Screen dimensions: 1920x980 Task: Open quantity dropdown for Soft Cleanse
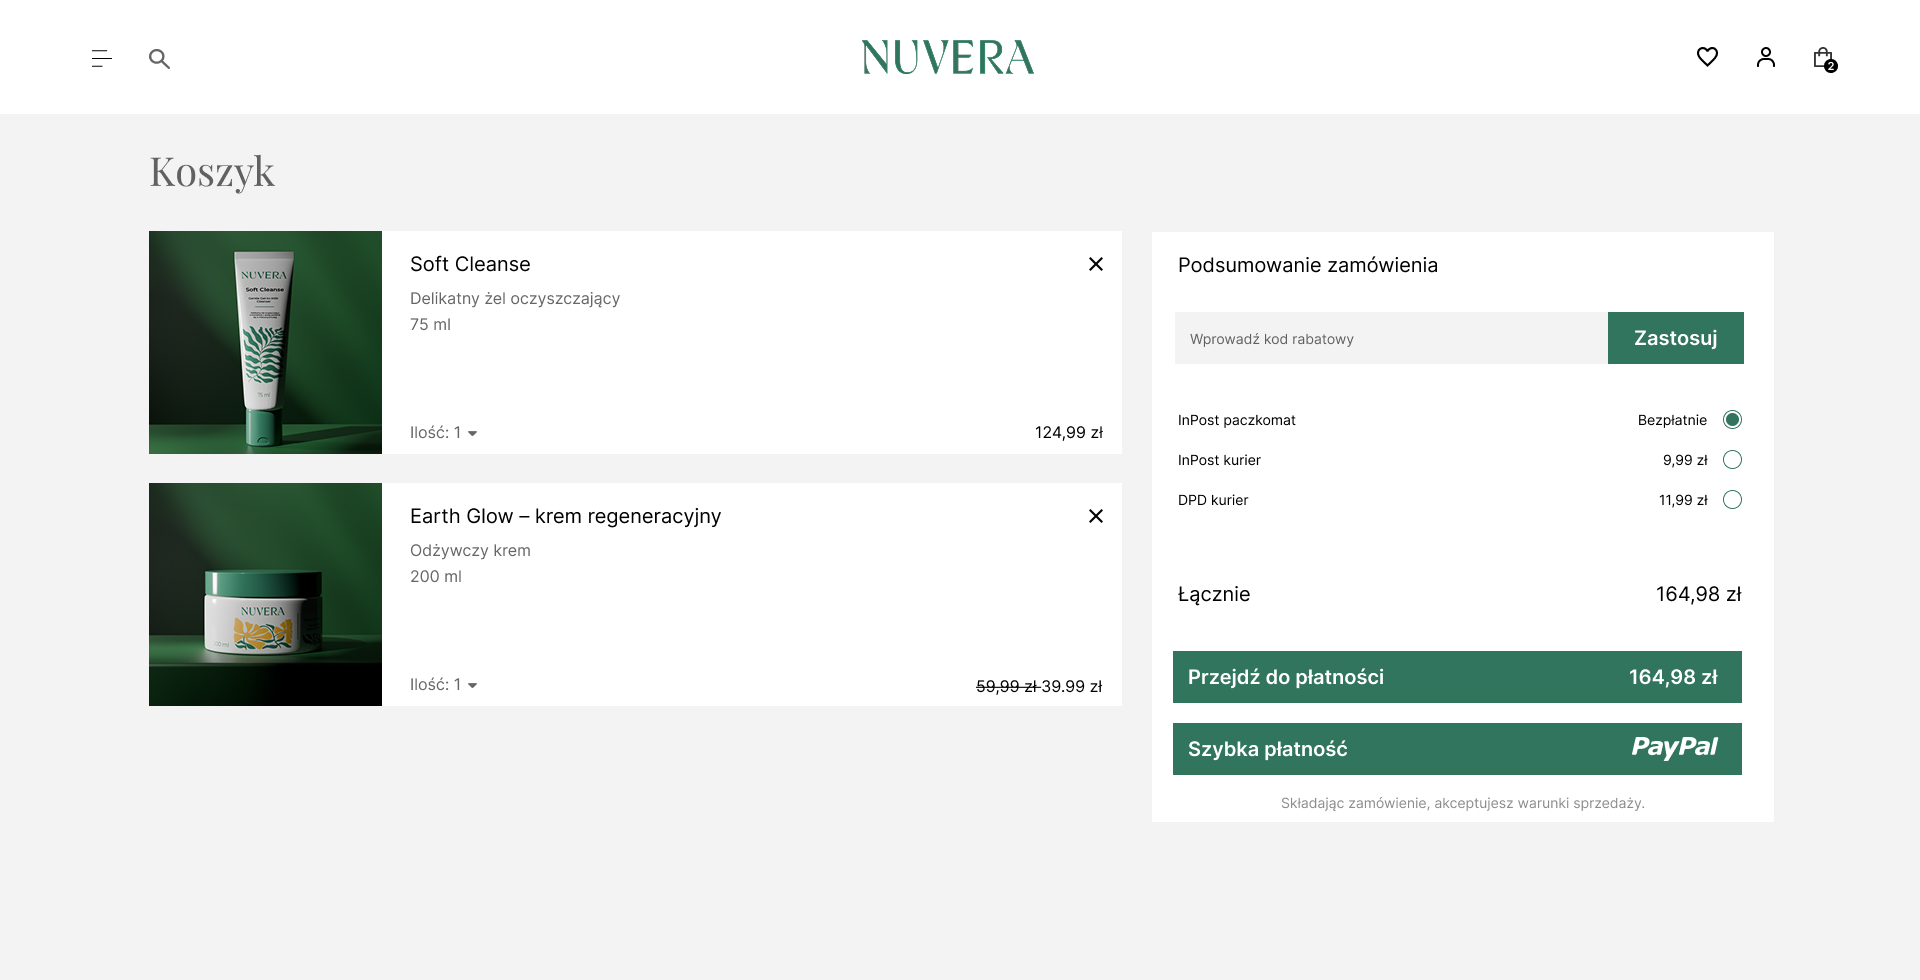(x=444, y=433)
